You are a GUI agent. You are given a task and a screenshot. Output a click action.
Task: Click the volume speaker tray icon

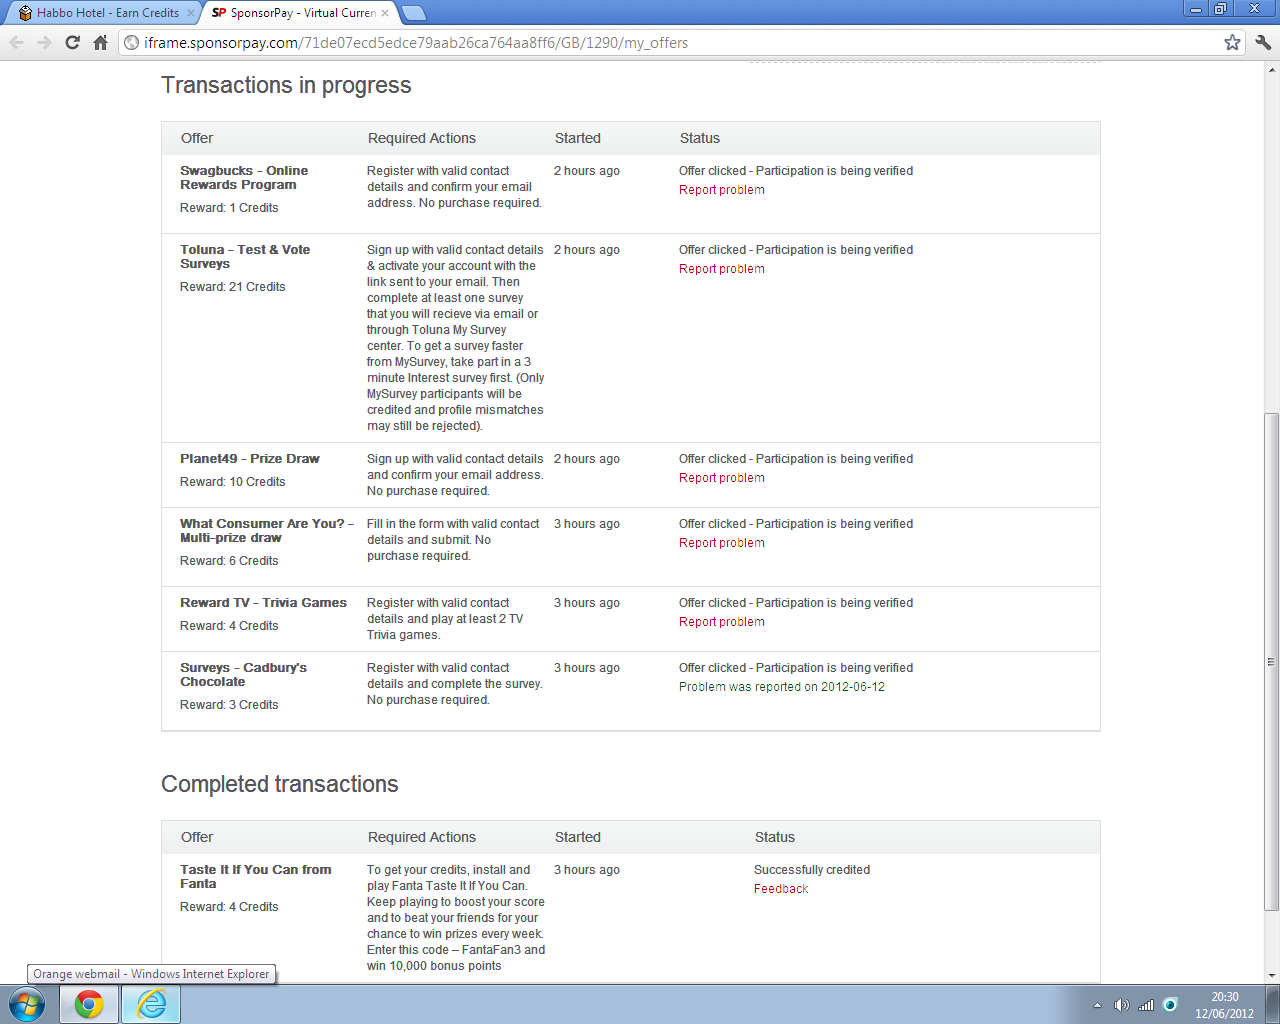[1122, 1005]
